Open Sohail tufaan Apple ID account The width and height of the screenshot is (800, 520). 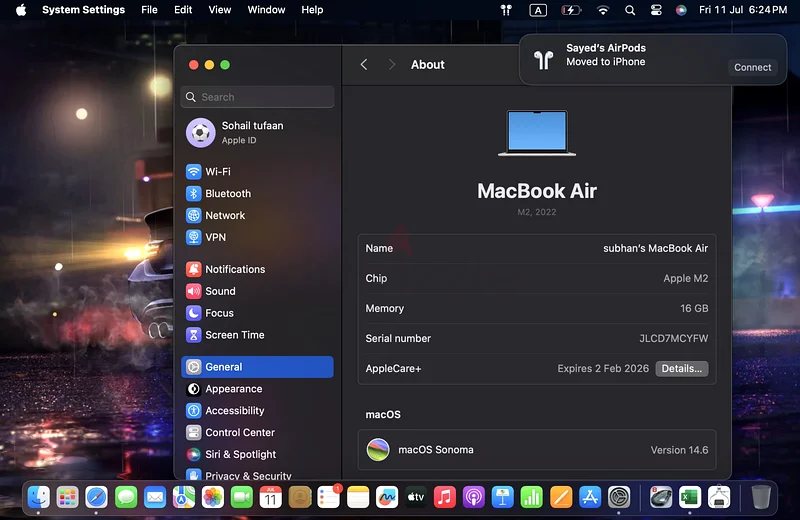click(257, 133)
